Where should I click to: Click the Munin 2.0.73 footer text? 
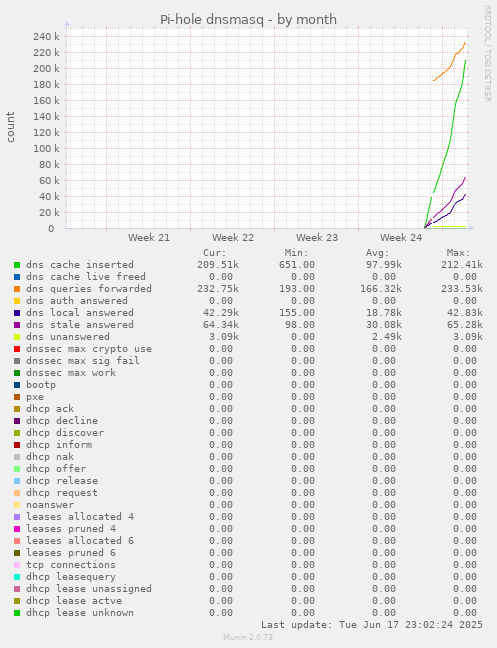[x=248, y=637]
